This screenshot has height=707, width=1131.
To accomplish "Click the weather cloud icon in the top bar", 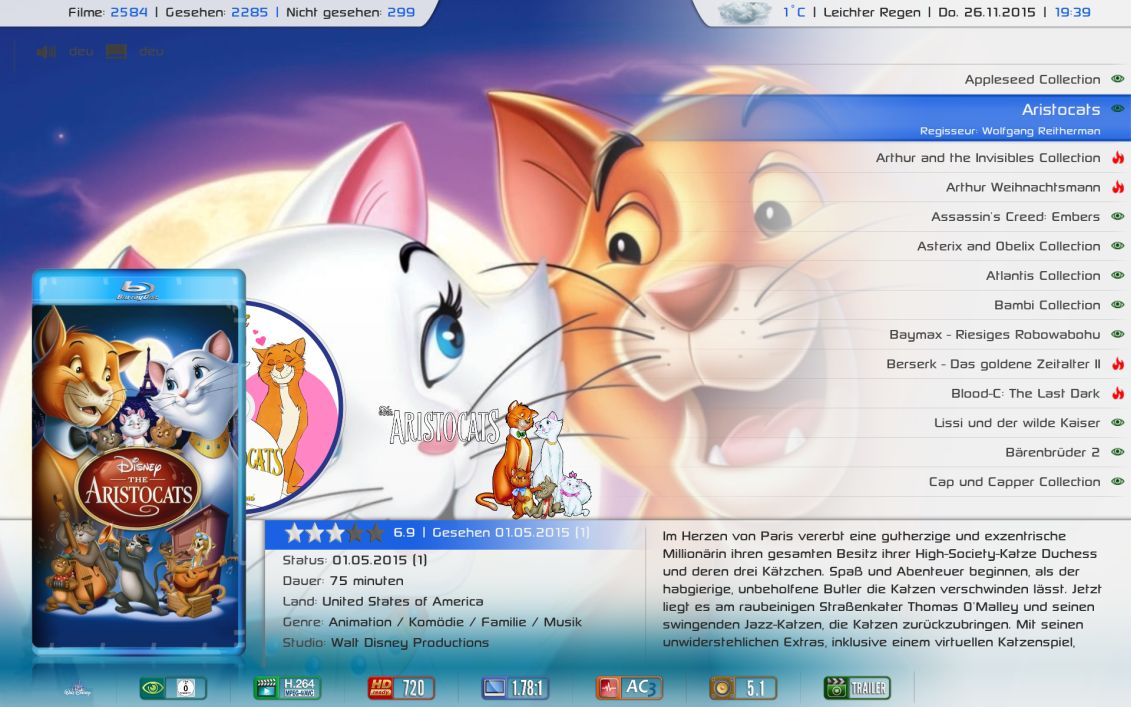I will click(x=746, y=12).
